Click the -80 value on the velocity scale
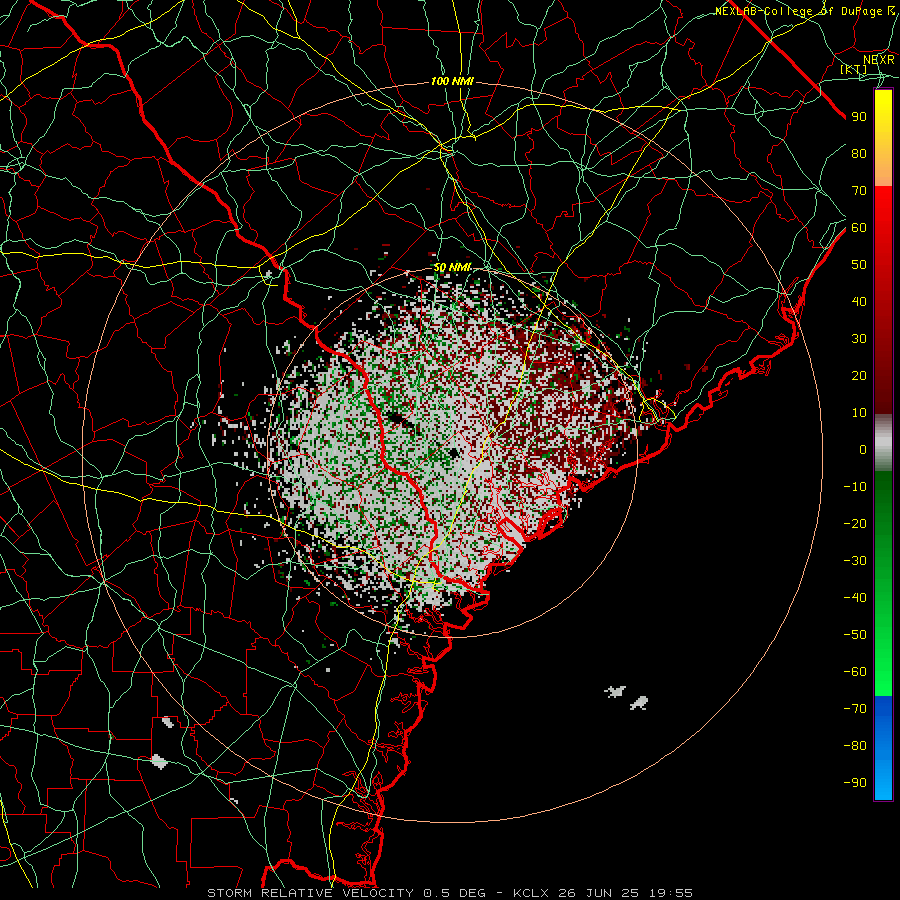 [x=855, y=746]
